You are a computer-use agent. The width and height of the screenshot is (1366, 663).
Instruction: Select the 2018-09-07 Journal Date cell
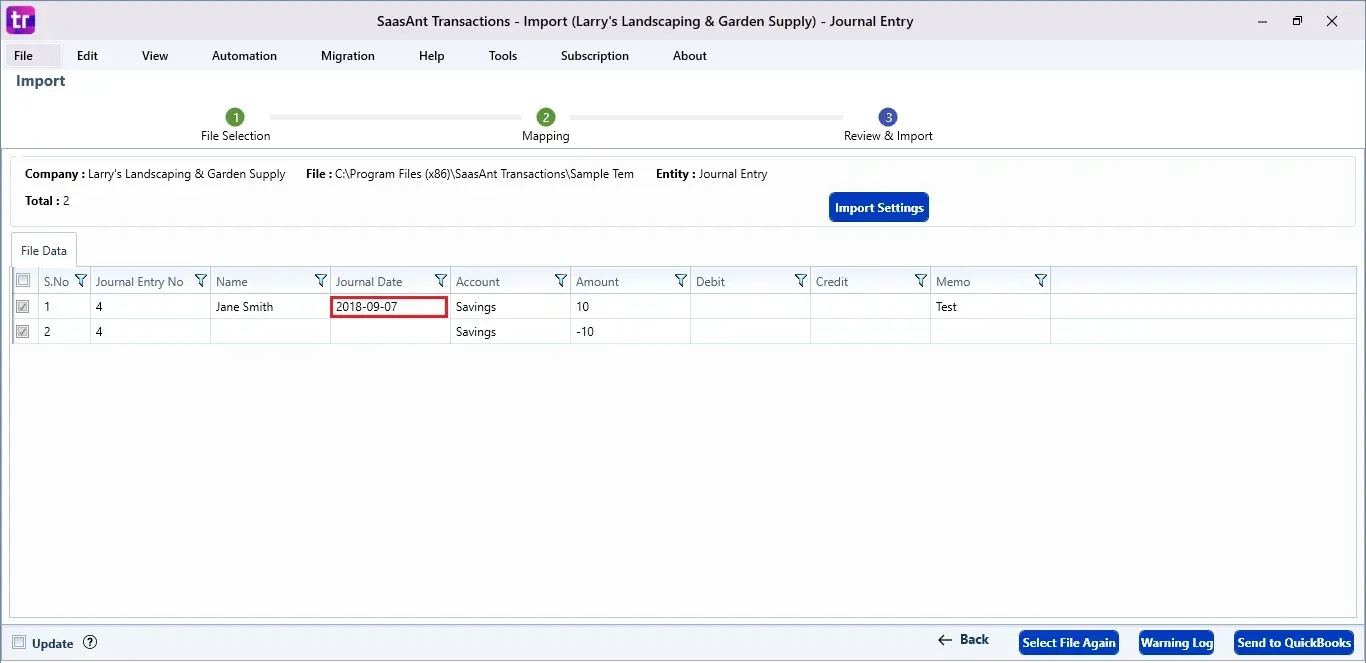[388, 307]
